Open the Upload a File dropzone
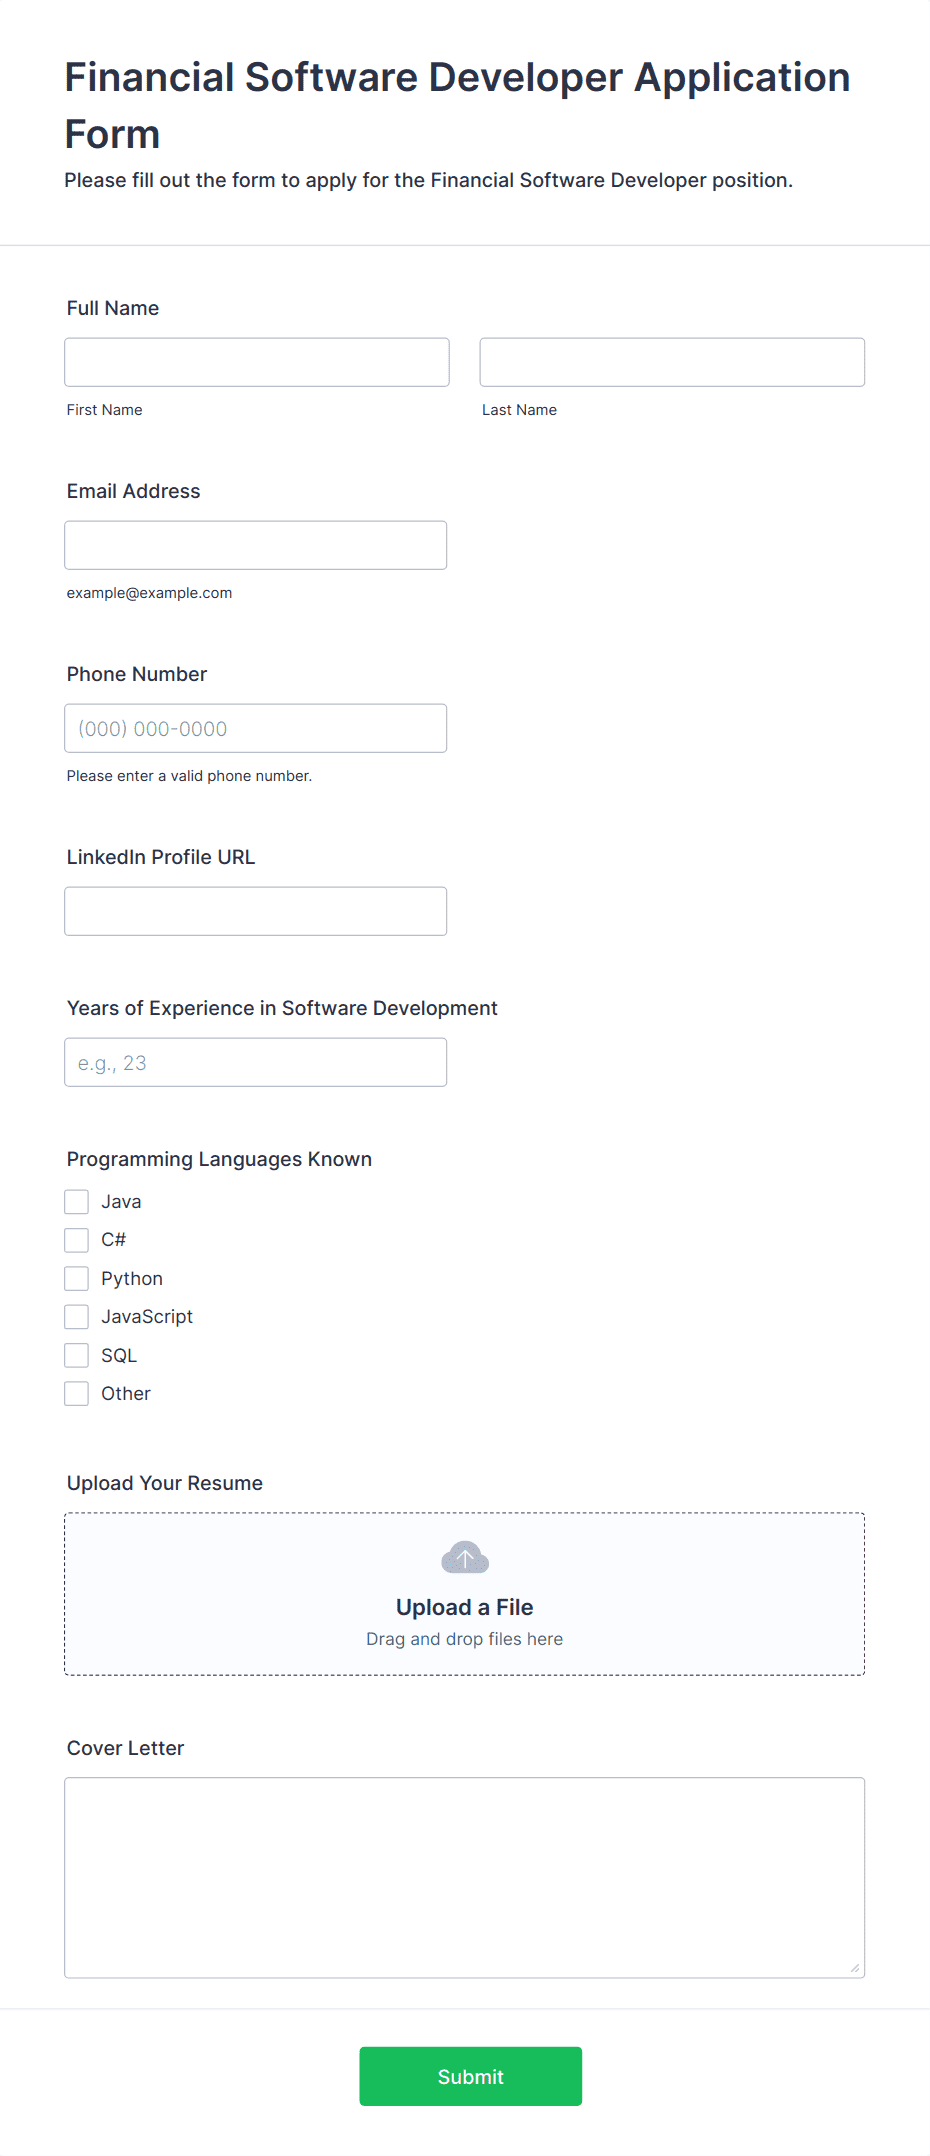 coord(465,1594)
